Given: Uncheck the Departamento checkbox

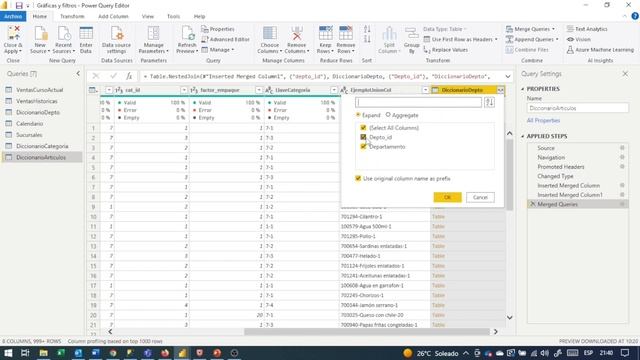Looking at the screenshot, I should 363,147.
